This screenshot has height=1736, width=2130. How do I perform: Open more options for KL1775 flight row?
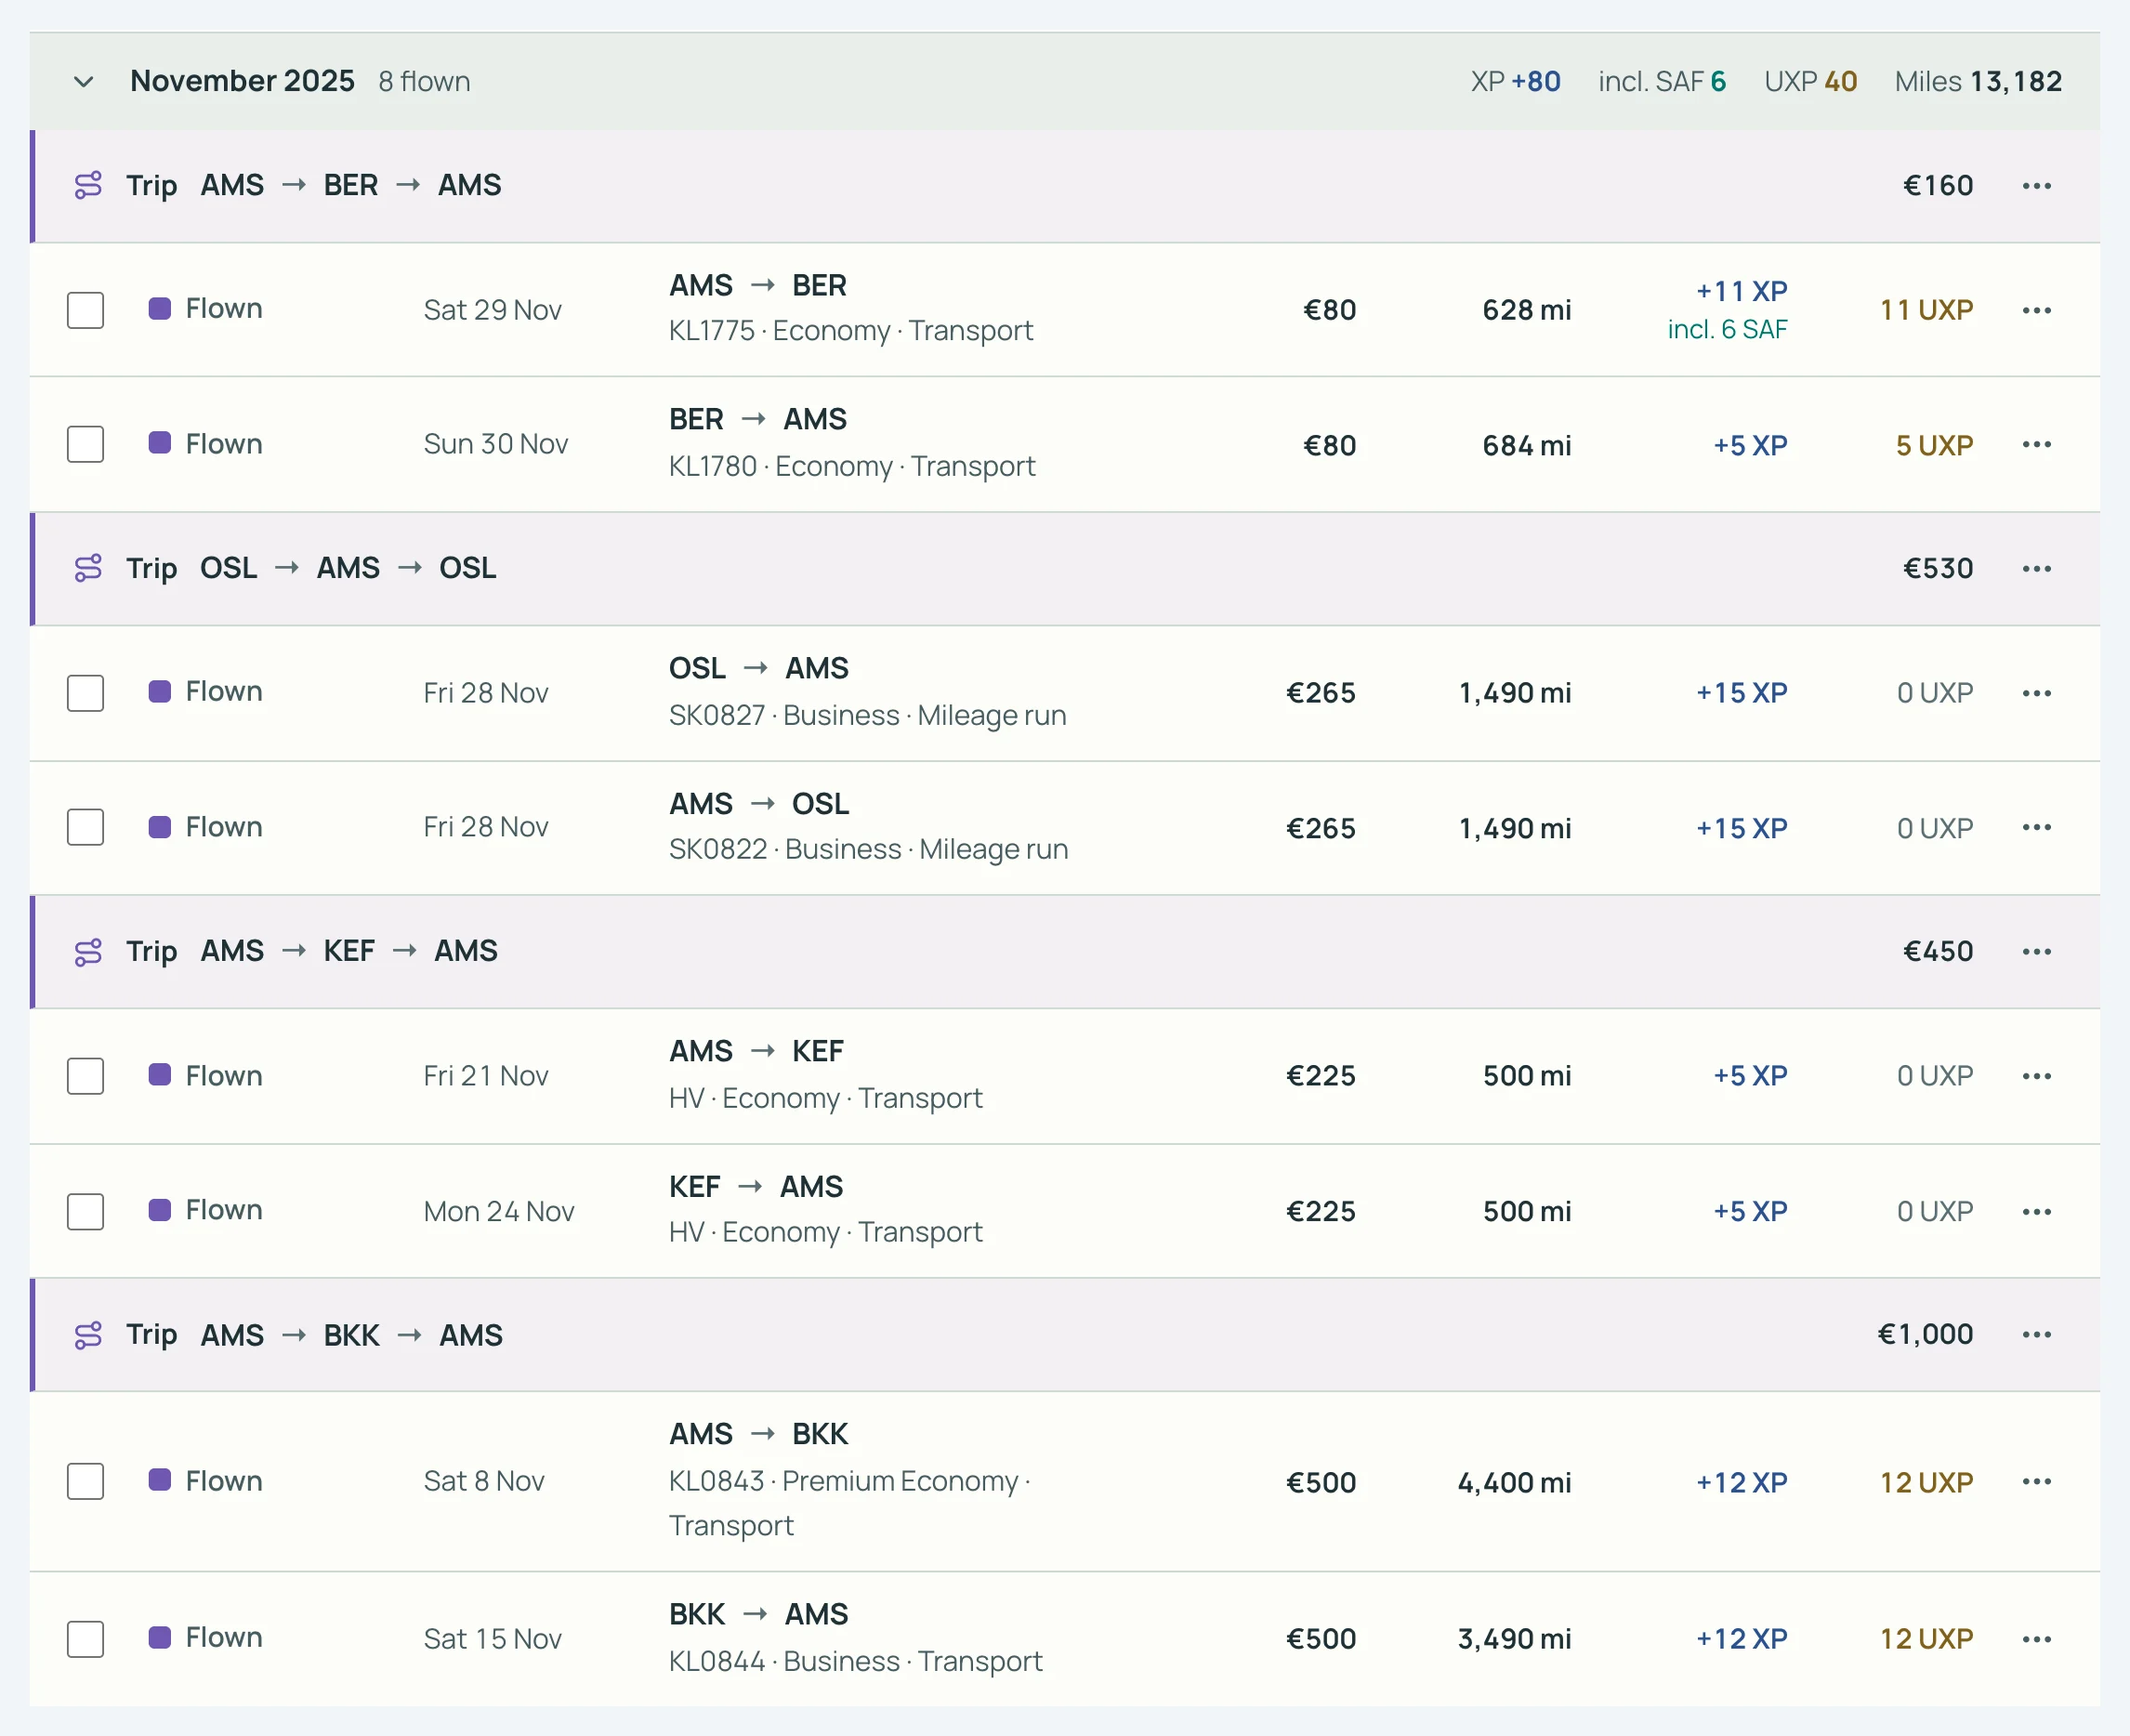point(2036,310)
